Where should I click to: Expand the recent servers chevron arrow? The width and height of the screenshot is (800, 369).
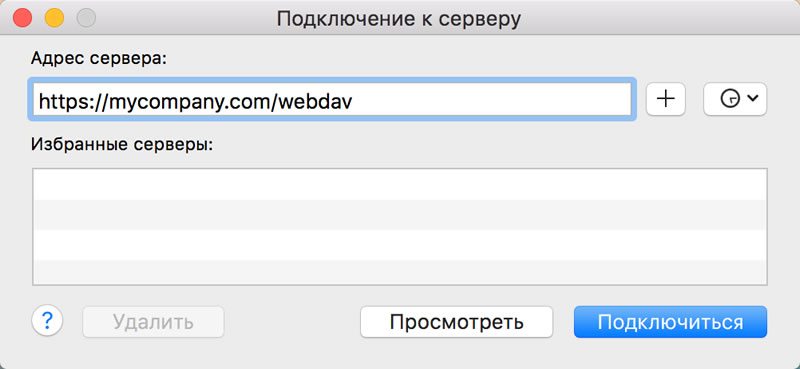(753, 99)
